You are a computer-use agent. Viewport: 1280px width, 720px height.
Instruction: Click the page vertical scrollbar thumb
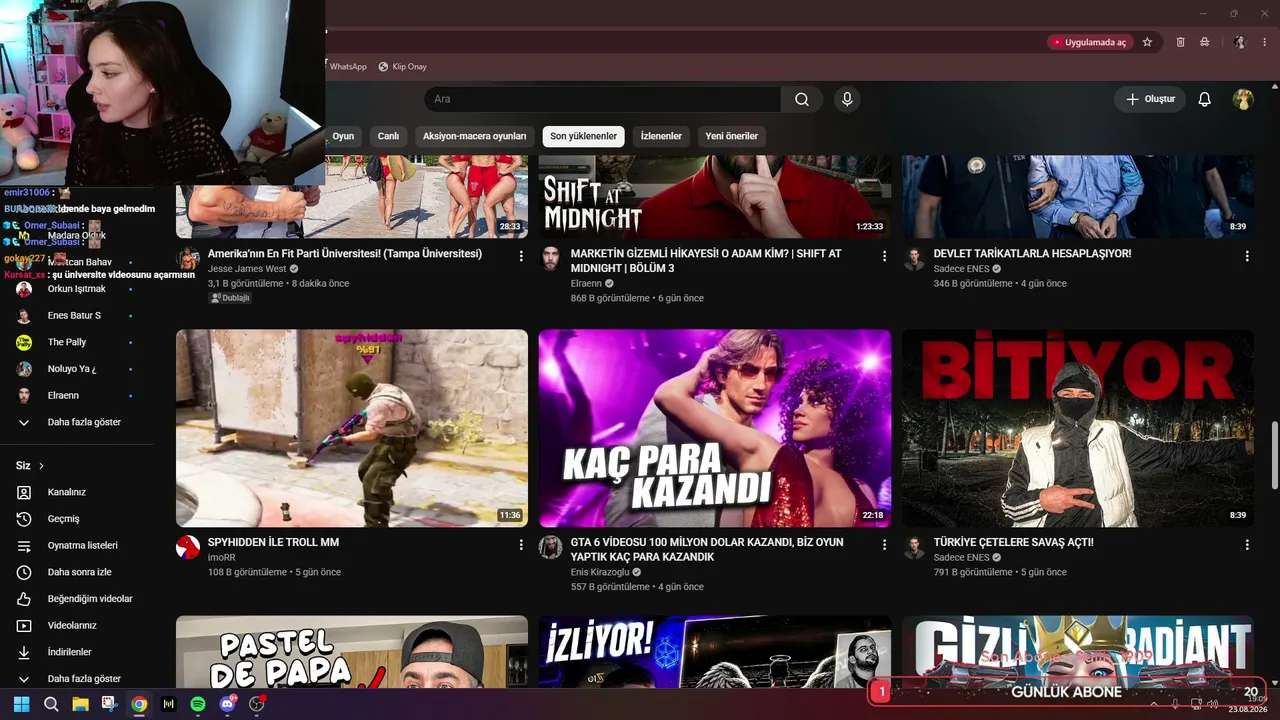tap(1274, 457)
